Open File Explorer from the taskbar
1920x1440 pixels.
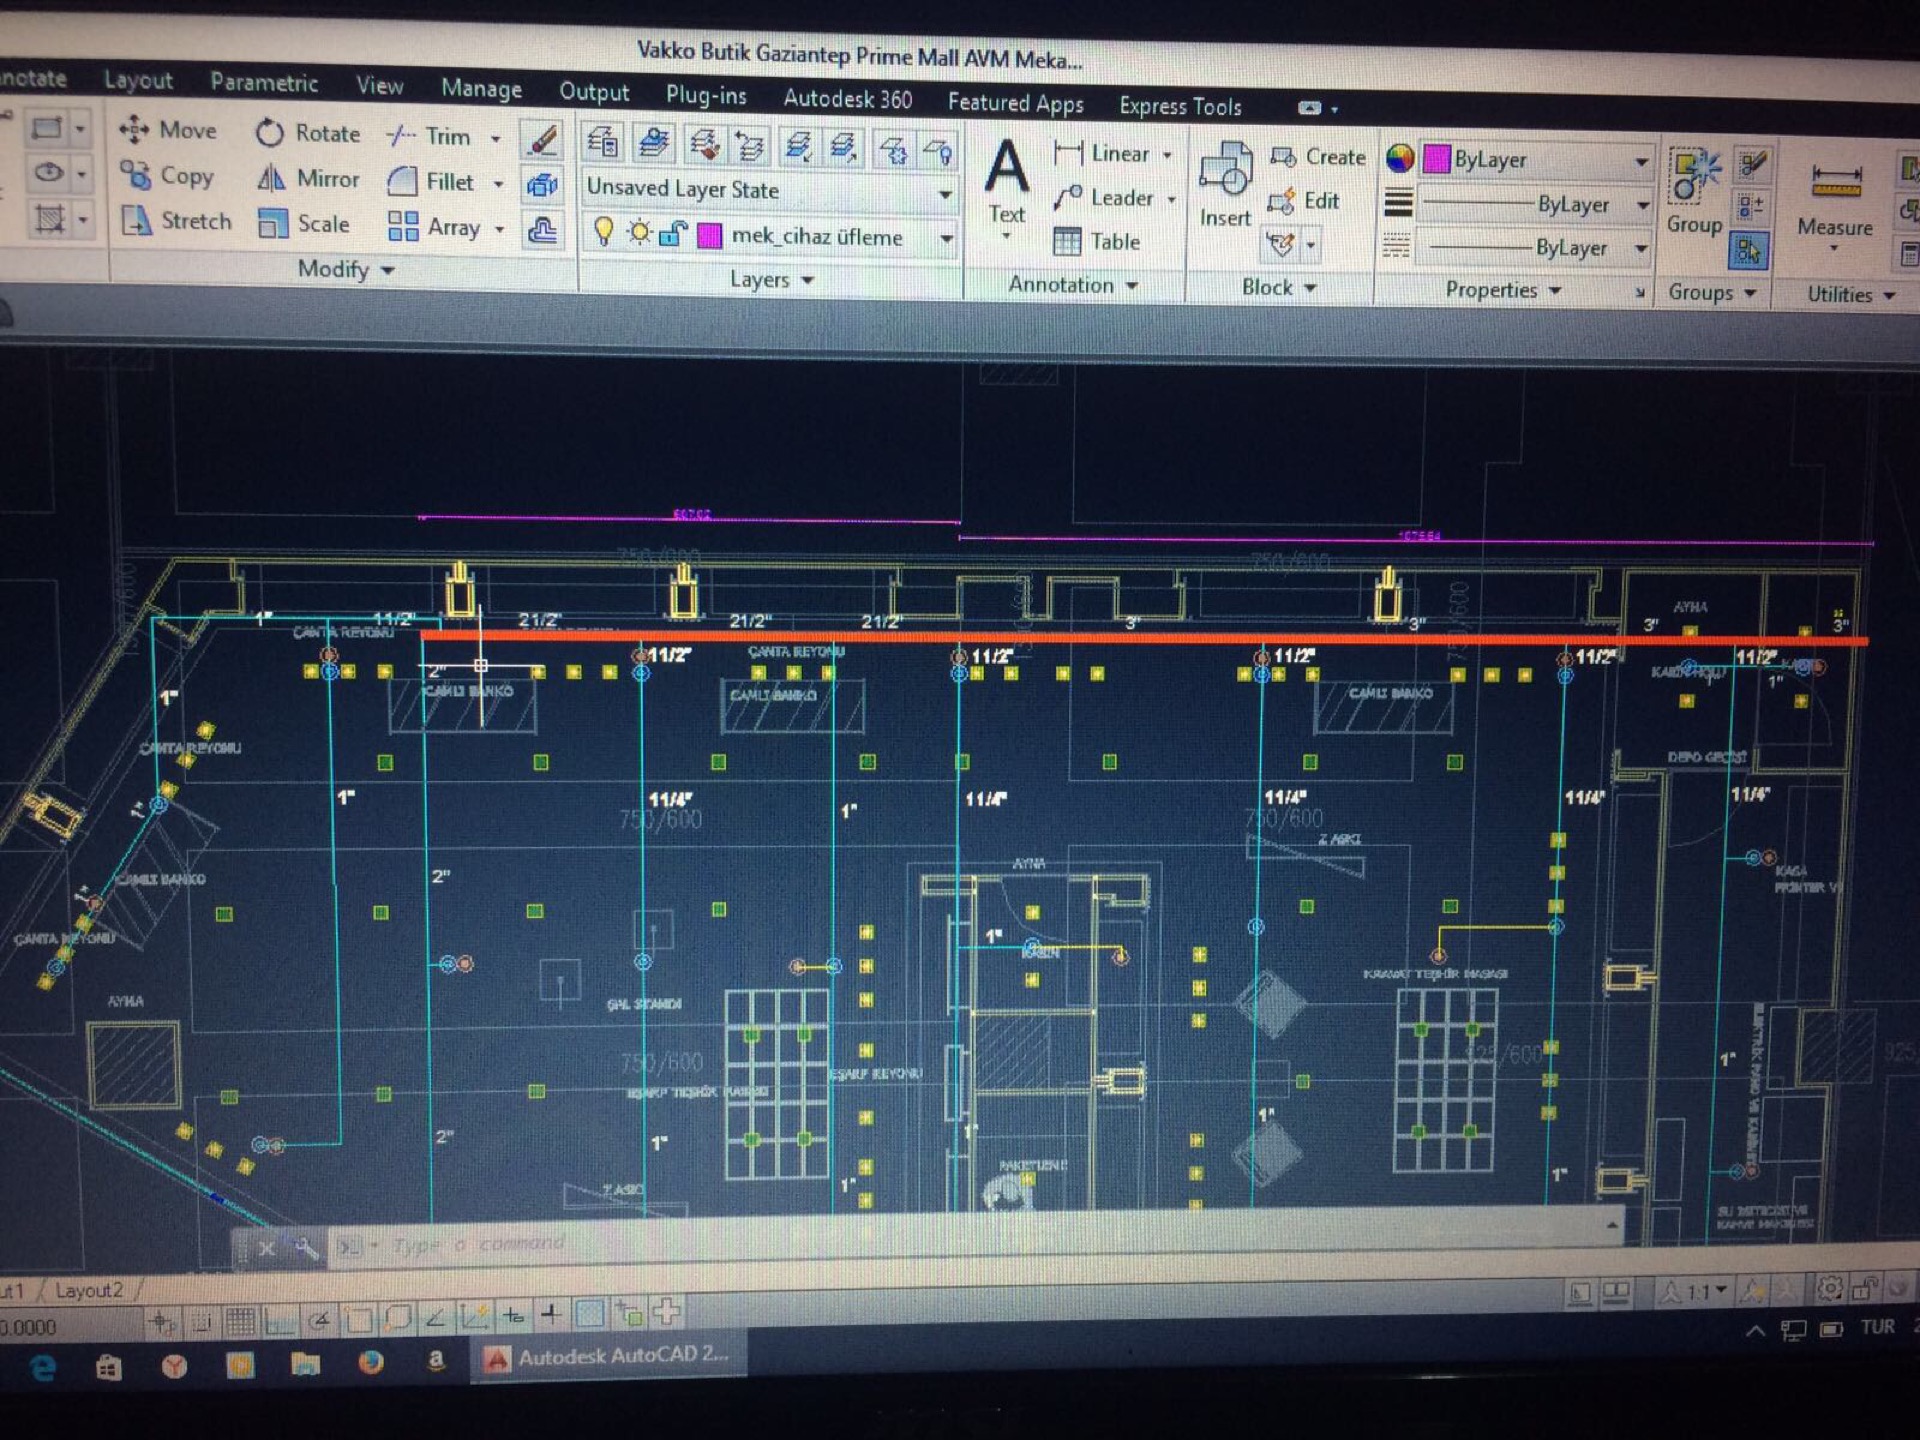305,1363
